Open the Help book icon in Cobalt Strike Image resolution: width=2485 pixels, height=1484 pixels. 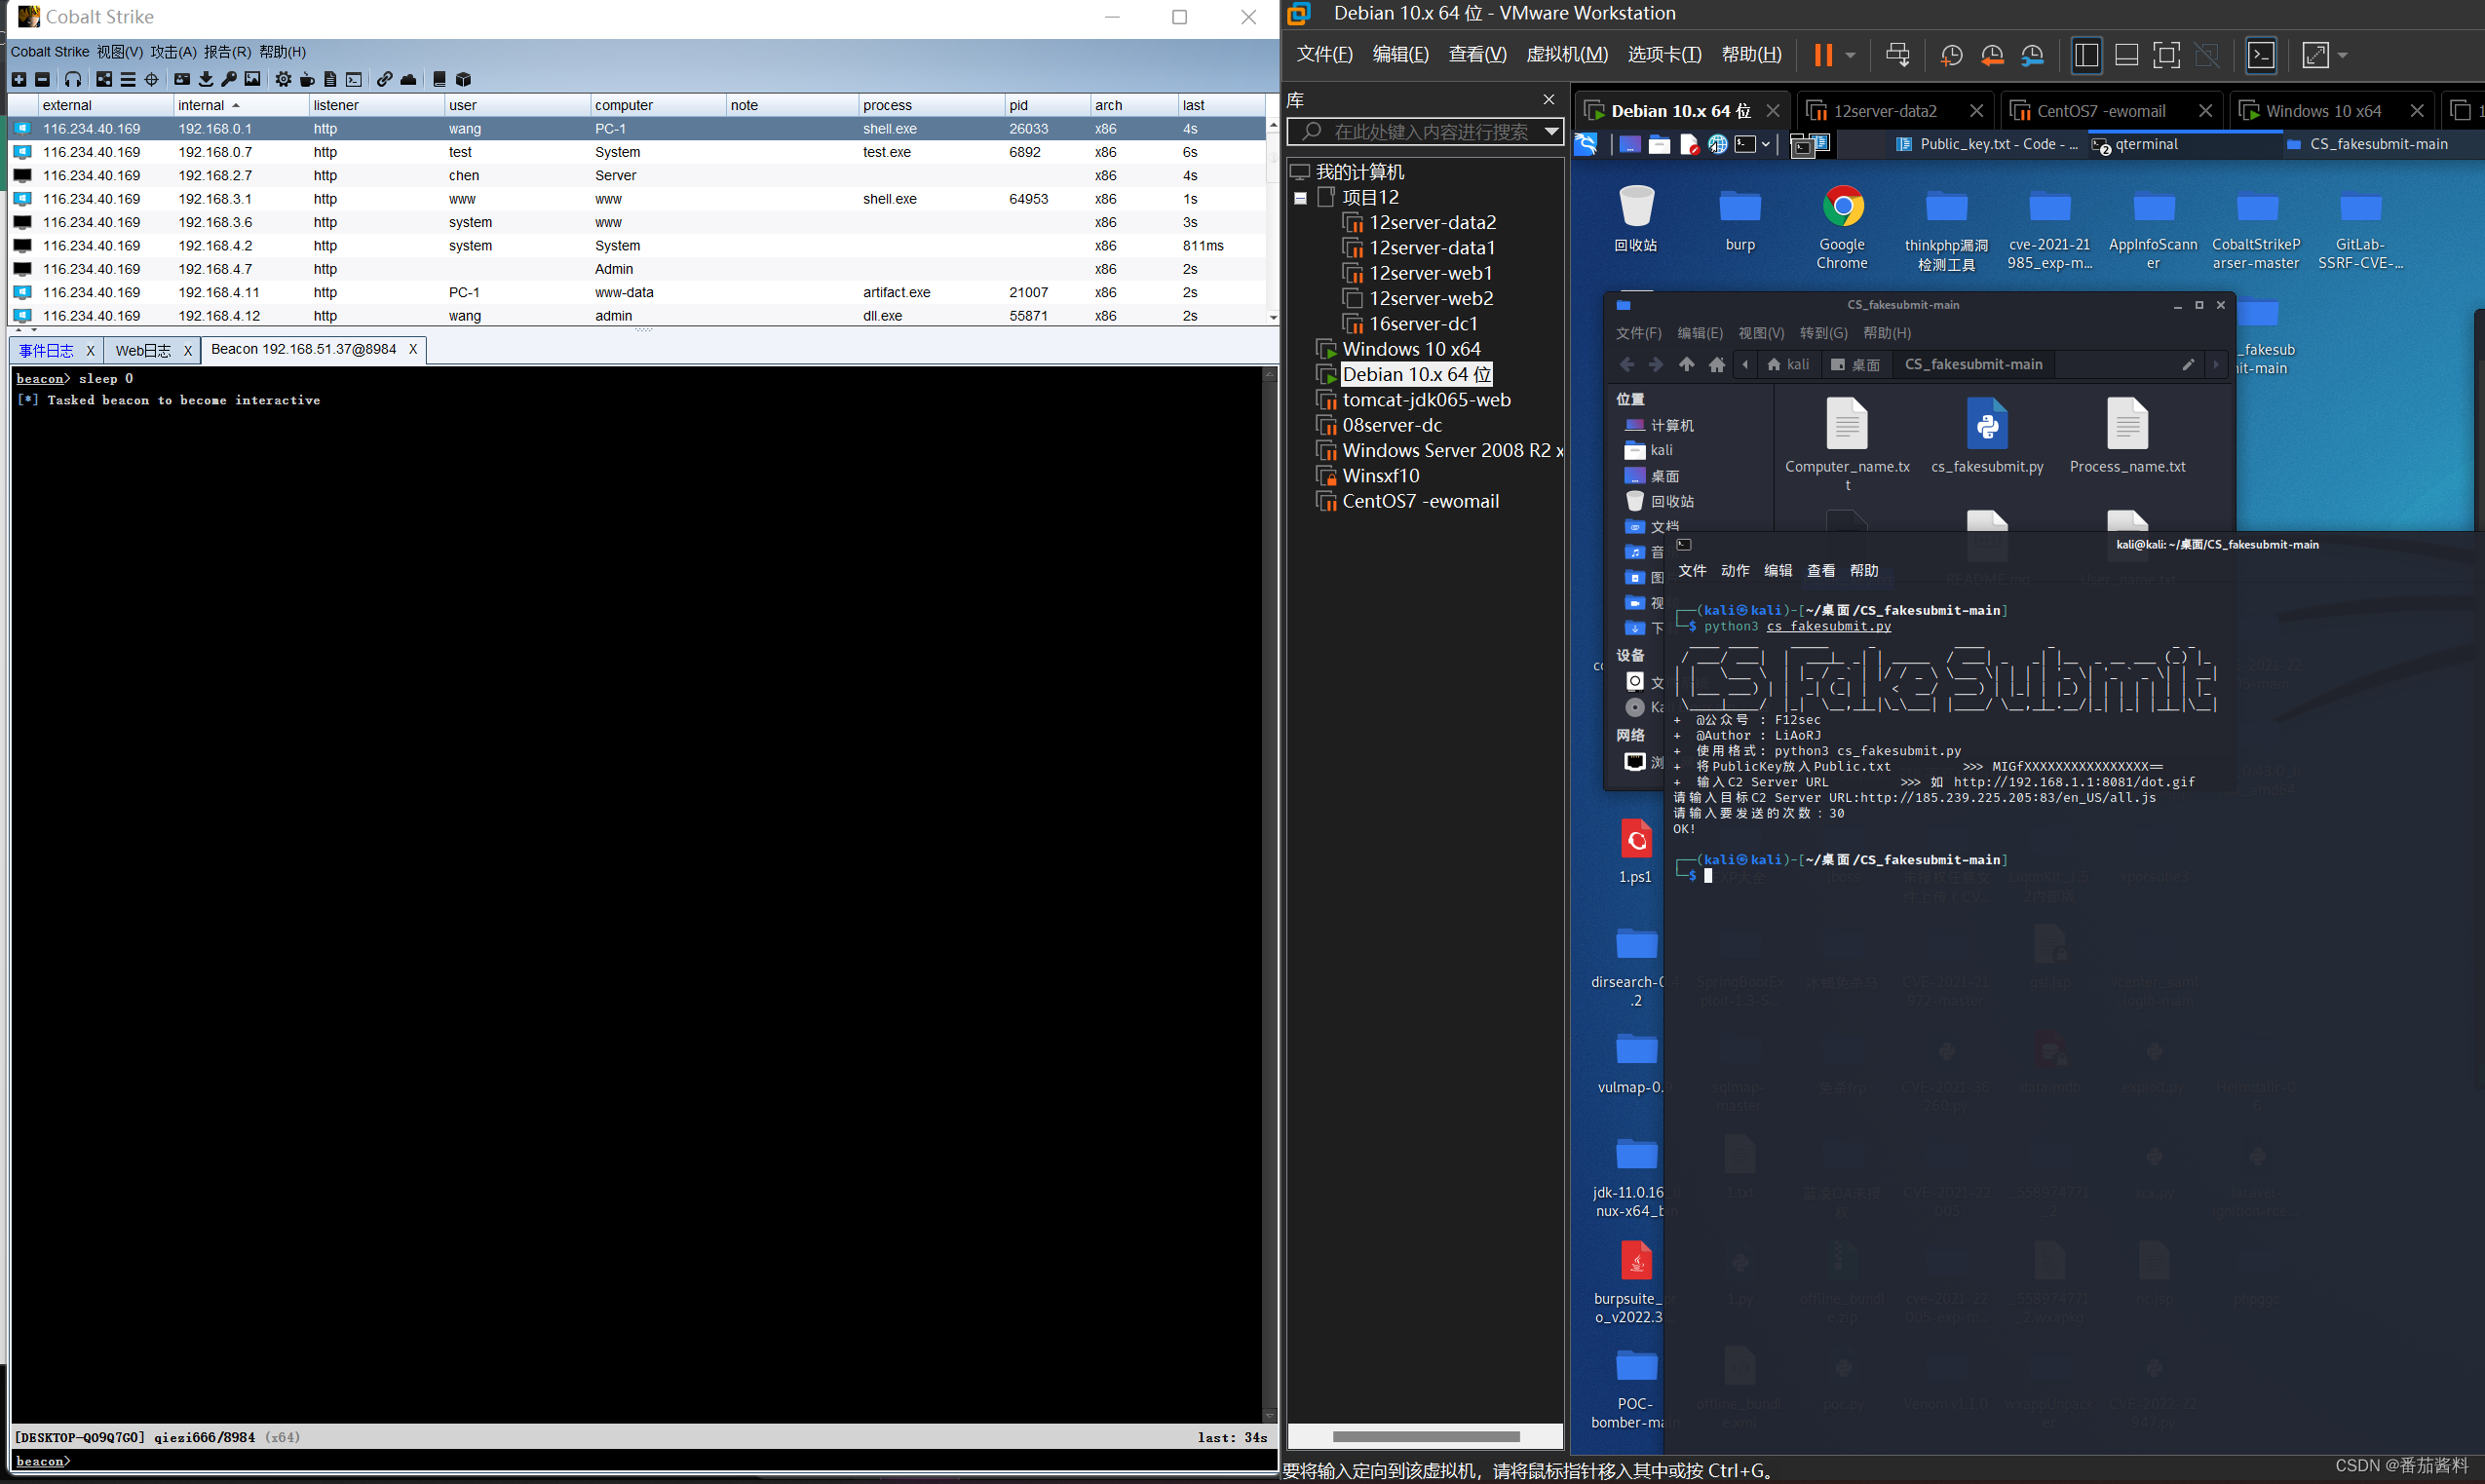pos(439,79)
